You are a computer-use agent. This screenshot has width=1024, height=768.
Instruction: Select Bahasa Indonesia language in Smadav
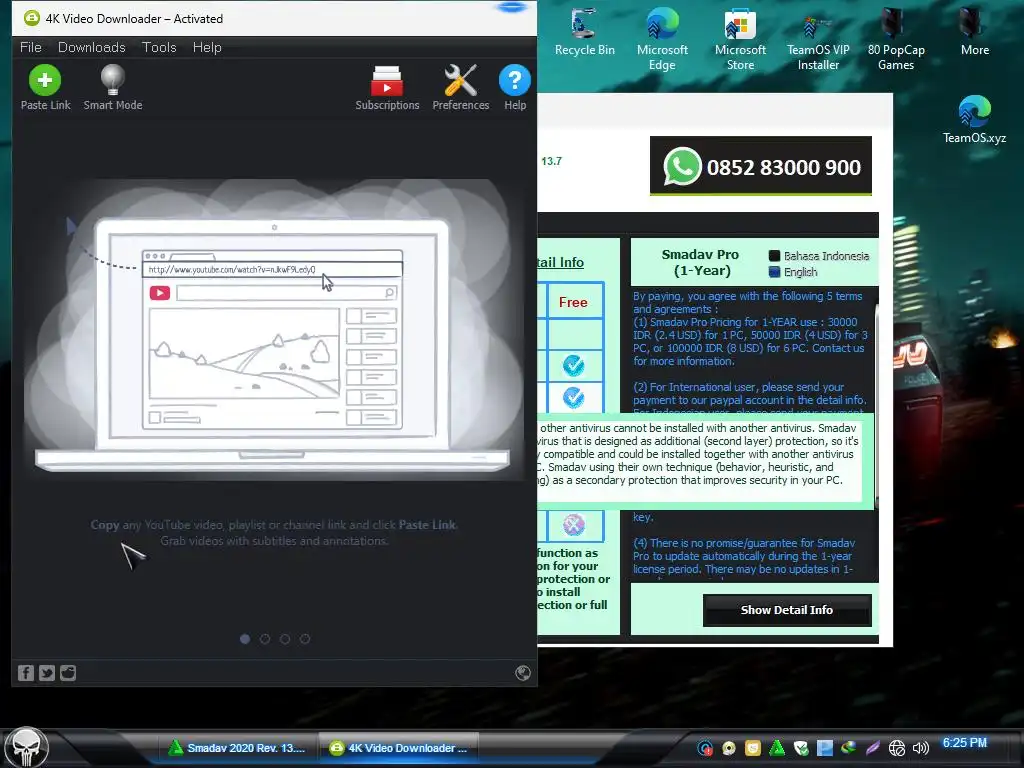pyautogui.click(x=819, y=256)
